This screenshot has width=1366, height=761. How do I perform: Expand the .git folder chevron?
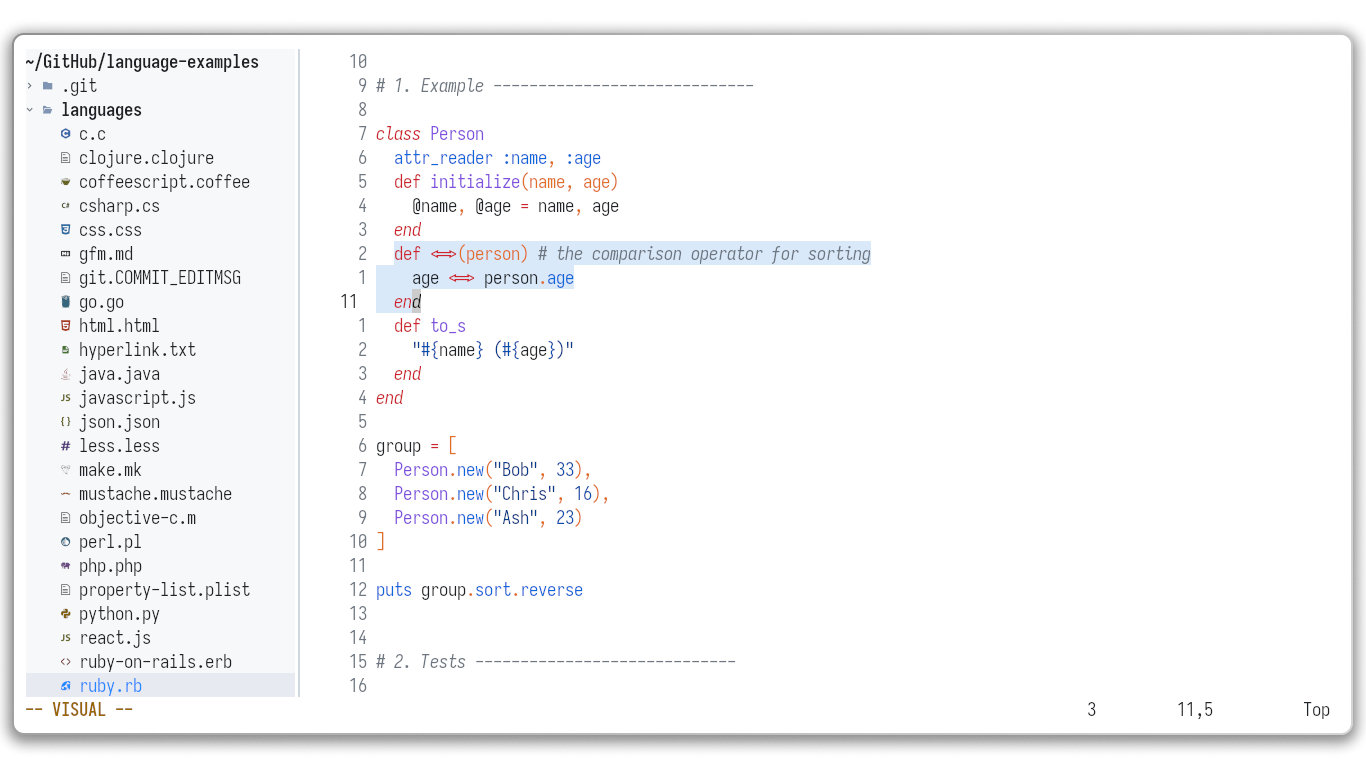click(x=30, y=86)
